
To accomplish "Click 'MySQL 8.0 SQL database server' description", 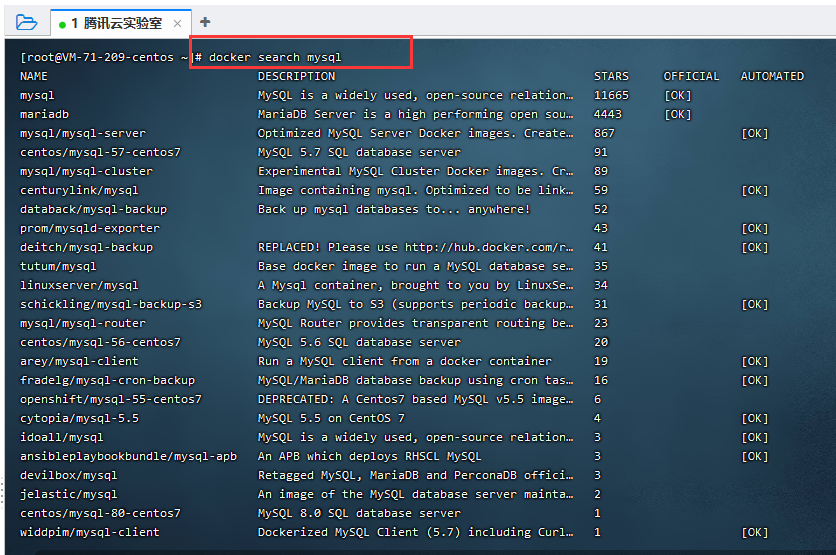I will point(359,513).
